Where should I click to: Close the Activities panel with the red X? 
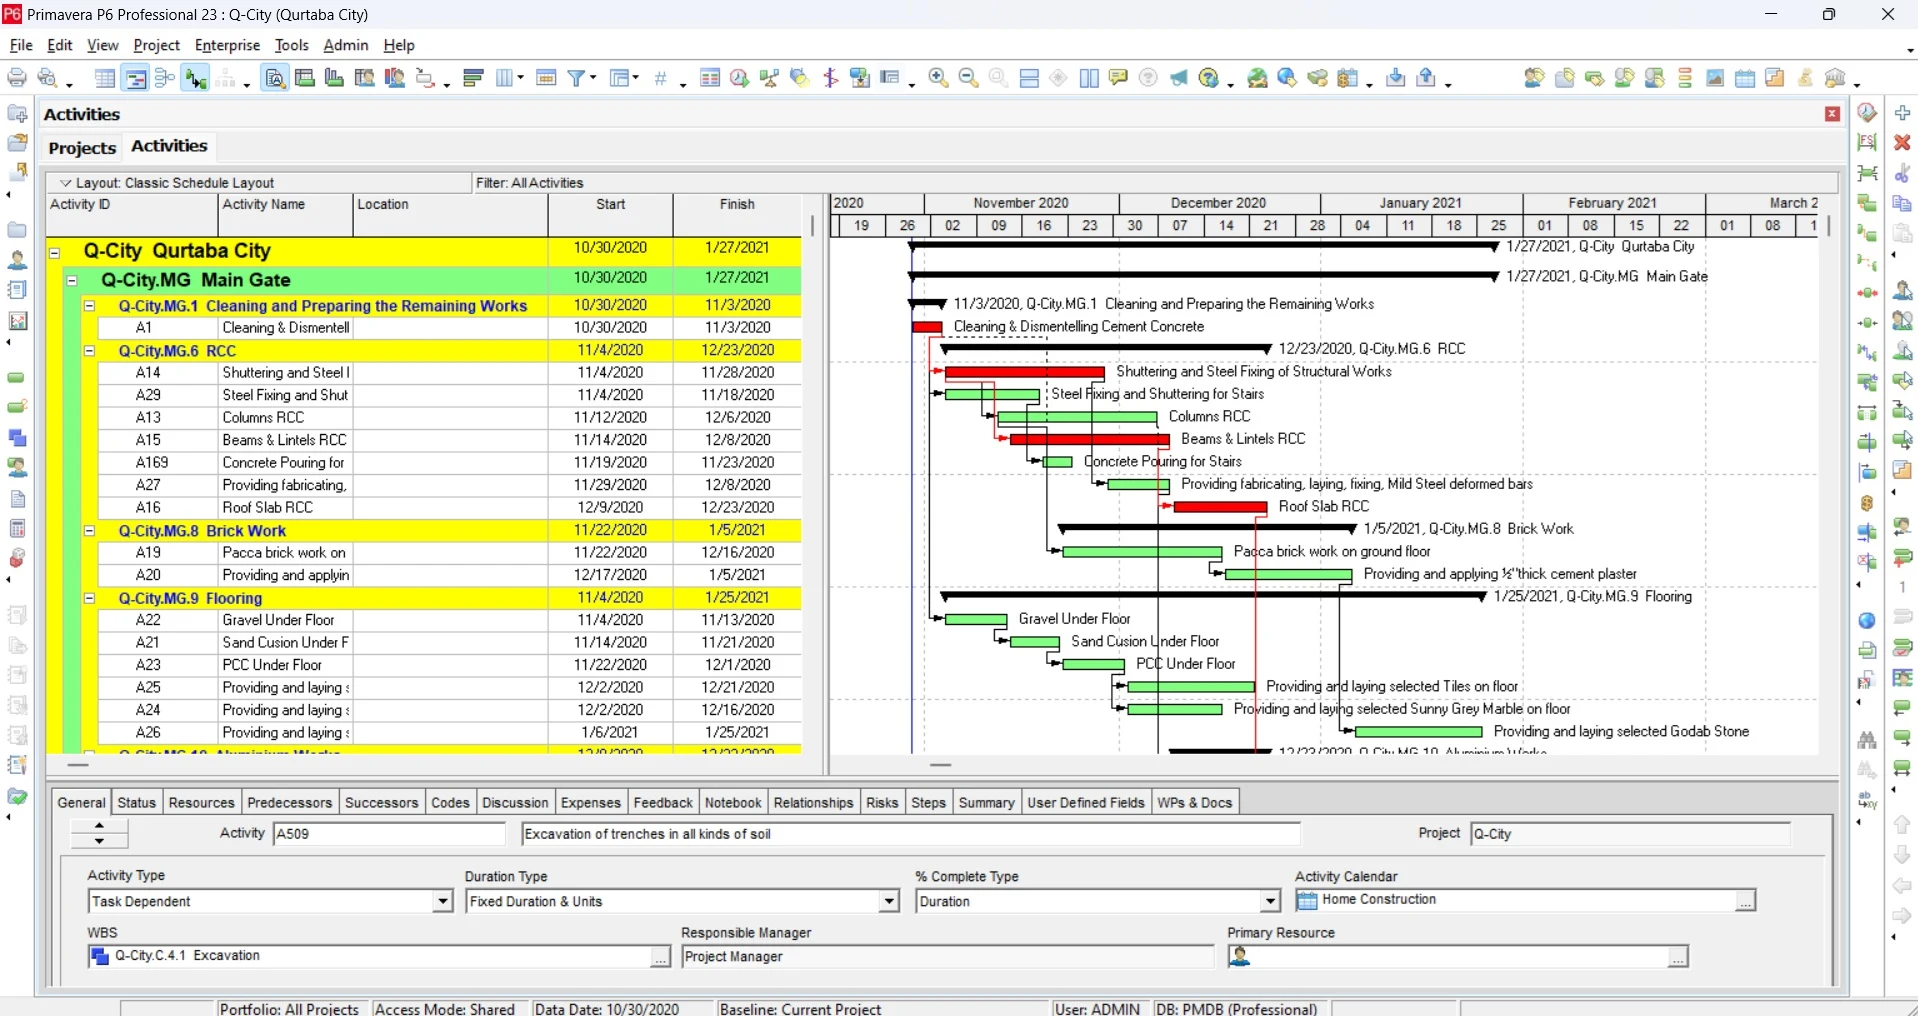point(1832,114)
